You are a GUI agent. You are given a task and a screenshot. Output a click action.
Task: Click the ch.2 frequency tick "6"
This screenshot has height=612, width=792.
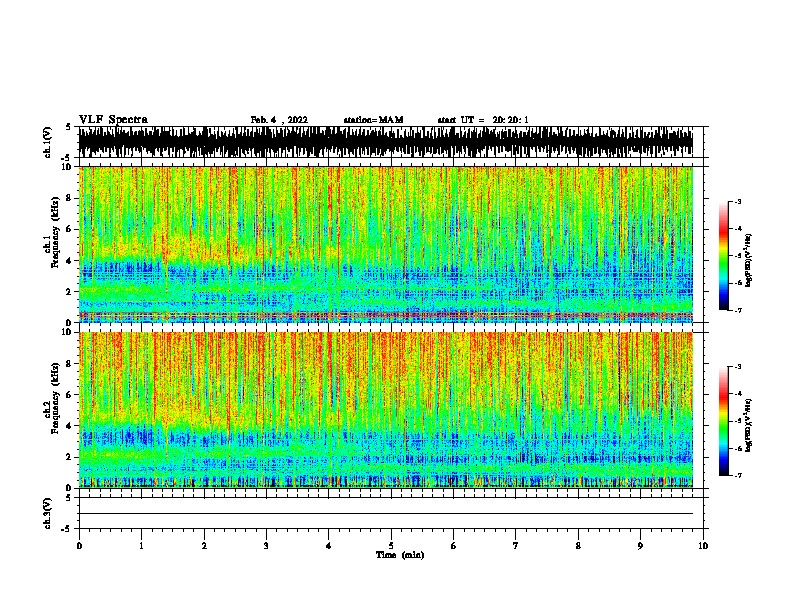tap(69, 394)
